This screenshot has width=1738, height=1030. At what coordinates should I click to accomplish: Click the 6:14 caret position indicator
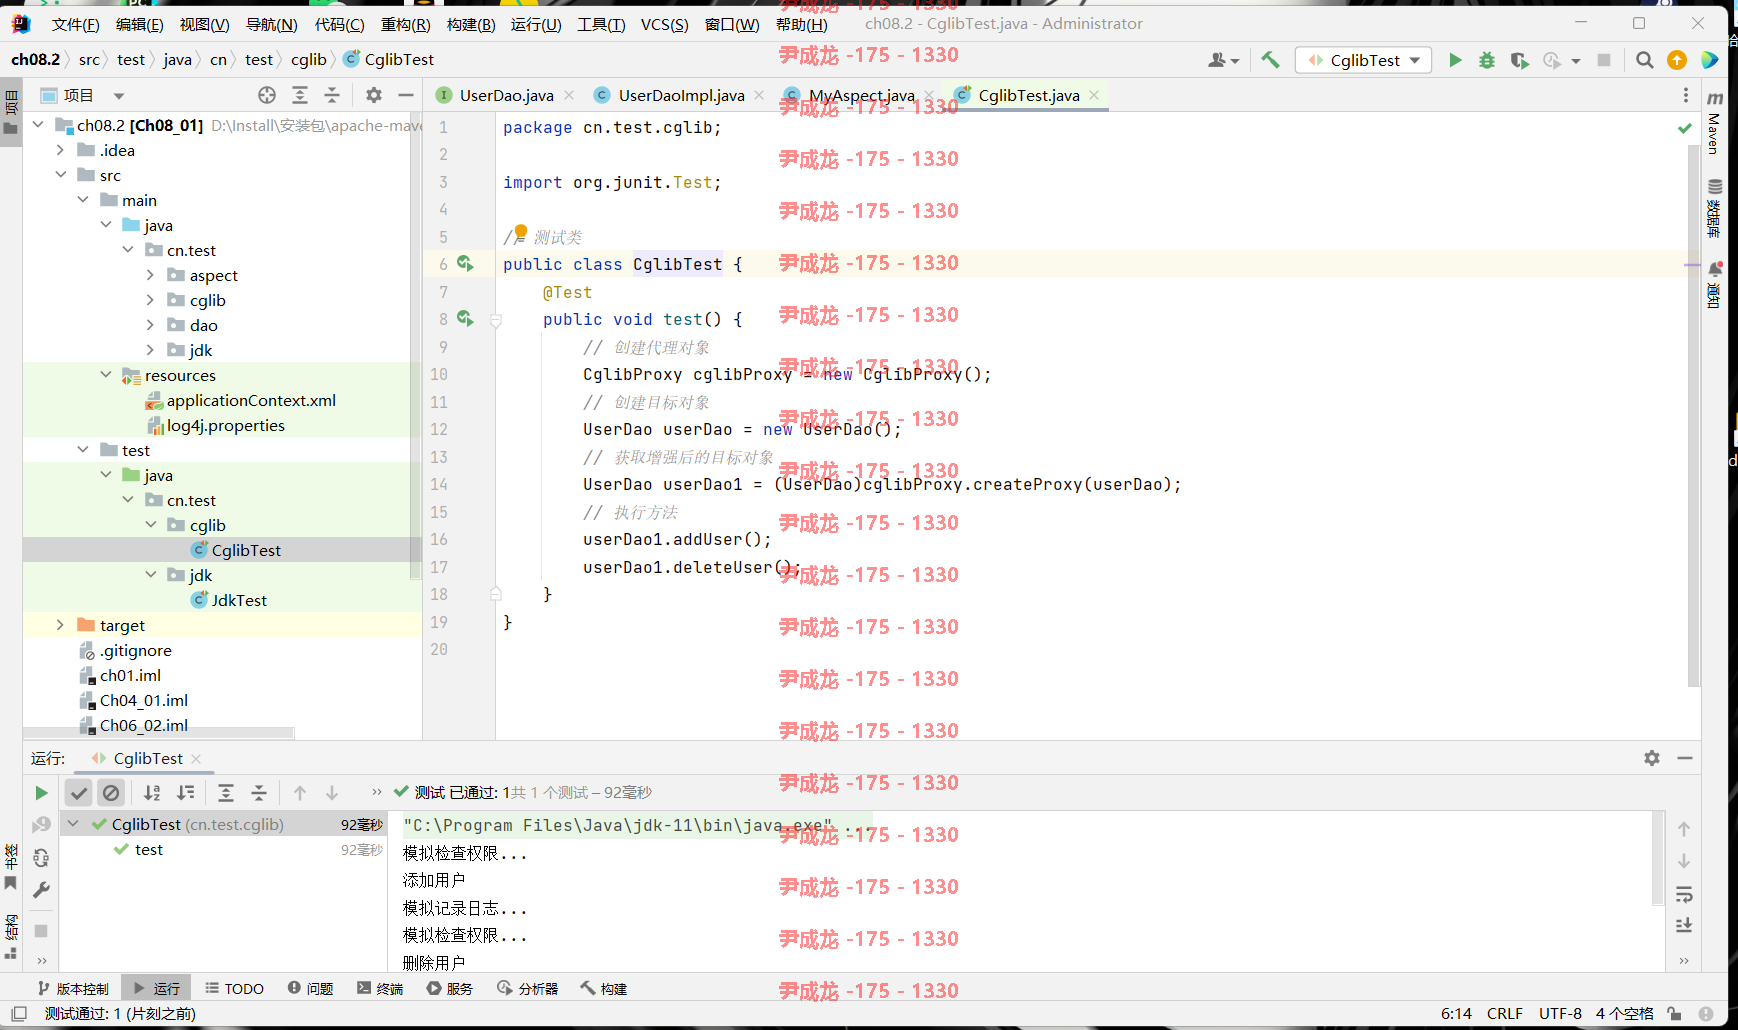1456,1013
